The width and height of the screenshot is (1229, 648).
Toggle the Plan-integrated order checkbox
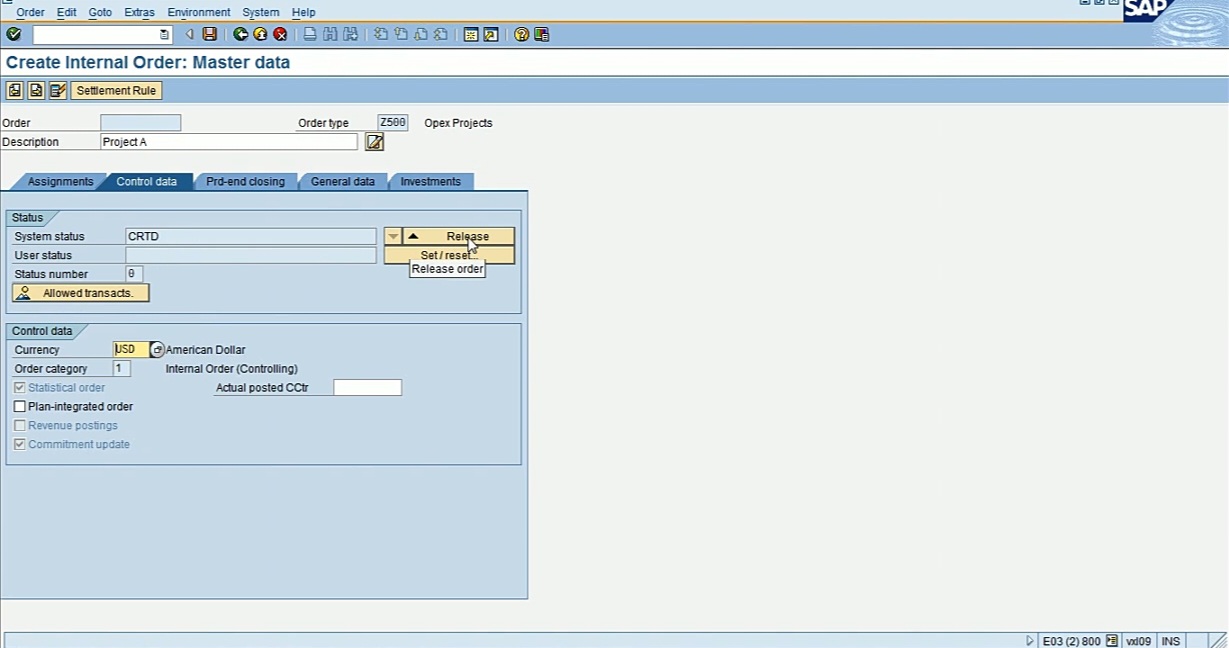(x=20, y=407)
